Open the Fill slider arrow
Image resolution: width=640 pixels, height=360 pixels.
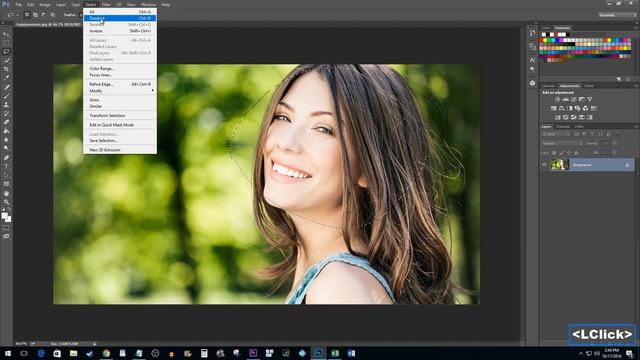pos(615,153)
